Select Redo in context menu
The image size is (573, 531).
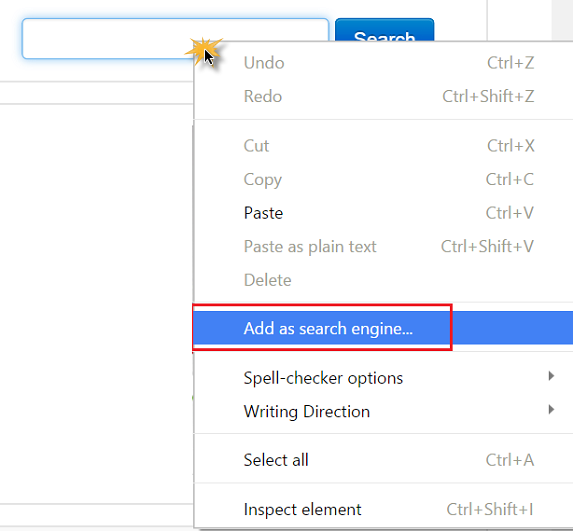[x=383, y=96]
